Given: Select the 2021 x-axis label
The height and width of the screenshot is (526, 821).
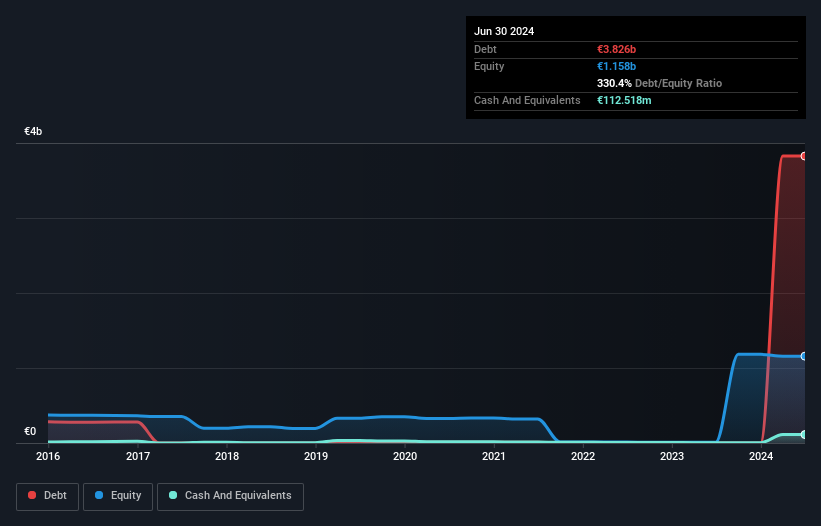Looking at the screenshot, I should pyautogui.click(x=494, y=456).
